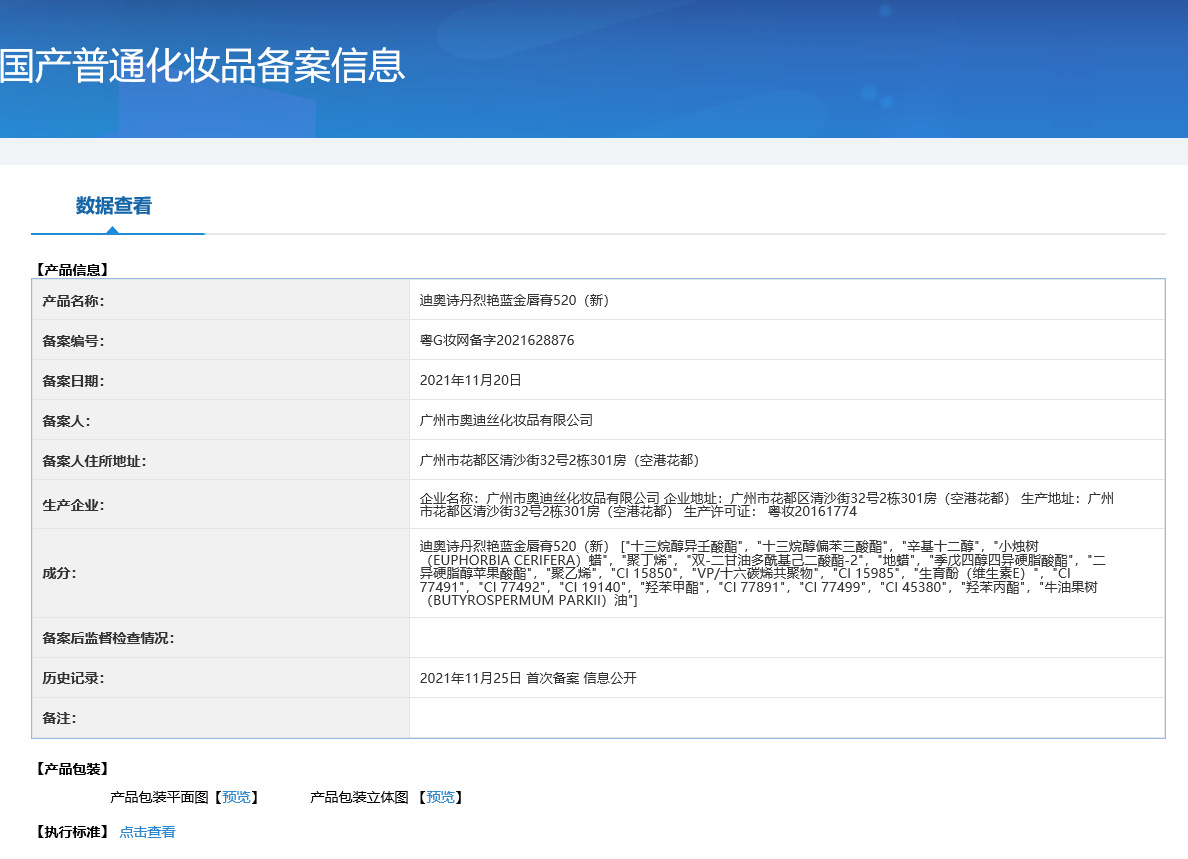Open the 点击查看 execution standard link

click(147, 832)
